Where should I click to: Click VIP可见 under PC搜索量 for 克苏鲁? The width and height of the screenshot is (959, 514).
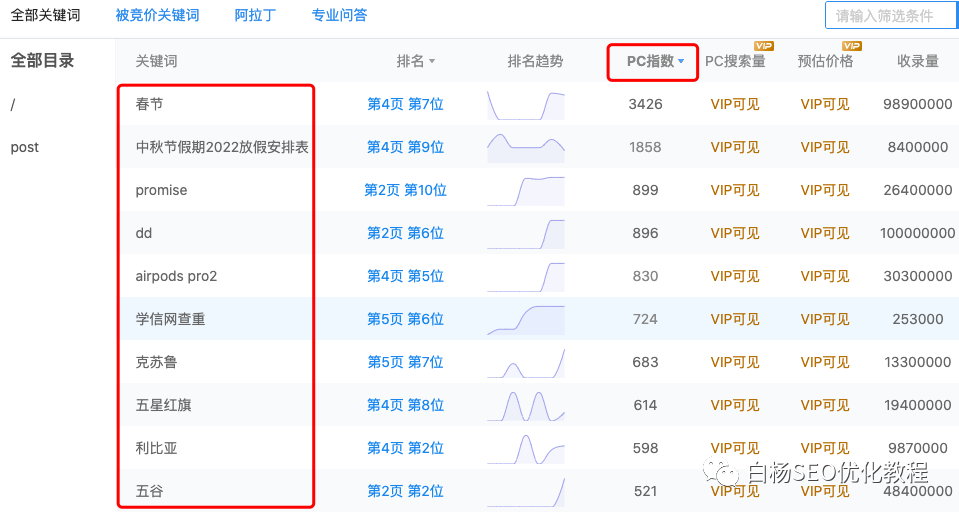(x=735, y=362)
